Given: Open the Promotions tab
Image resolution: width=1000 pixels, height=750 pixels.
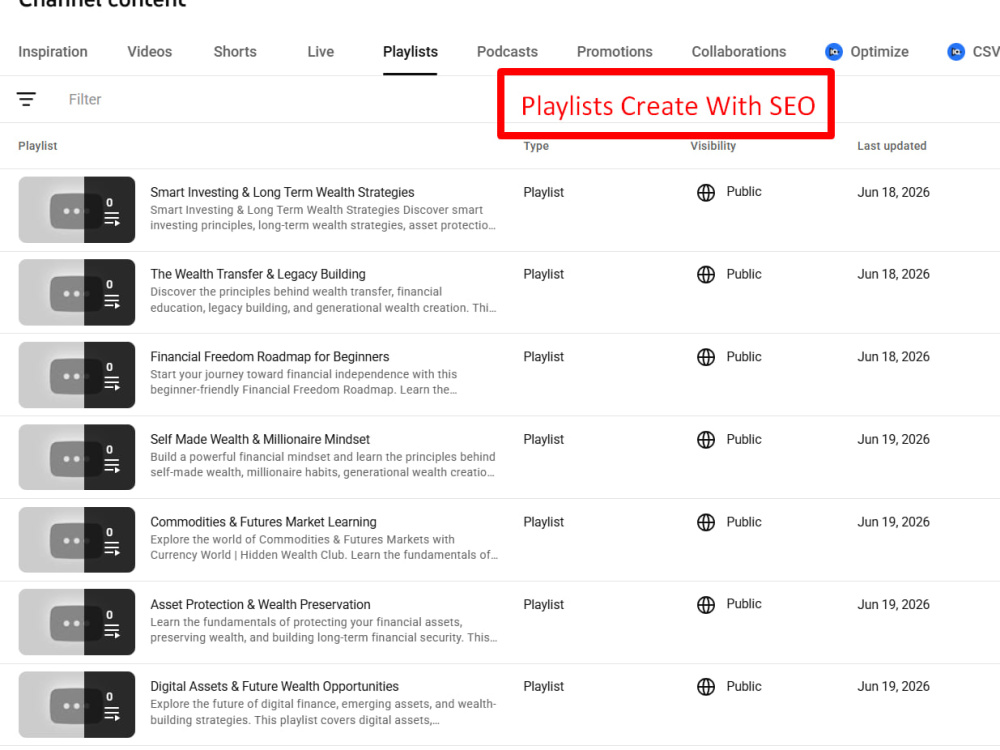Looking at the screenshot, I should tap(614, 52).
